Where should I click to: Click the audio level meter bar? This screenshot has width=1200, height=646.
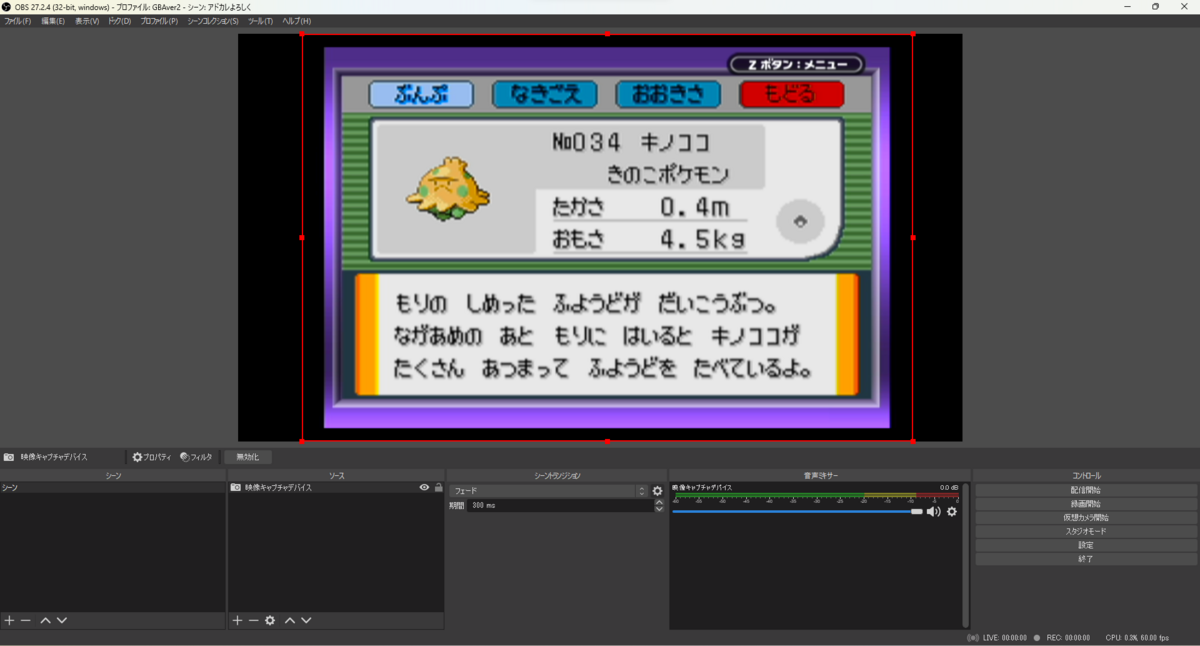tap(816, 495)
